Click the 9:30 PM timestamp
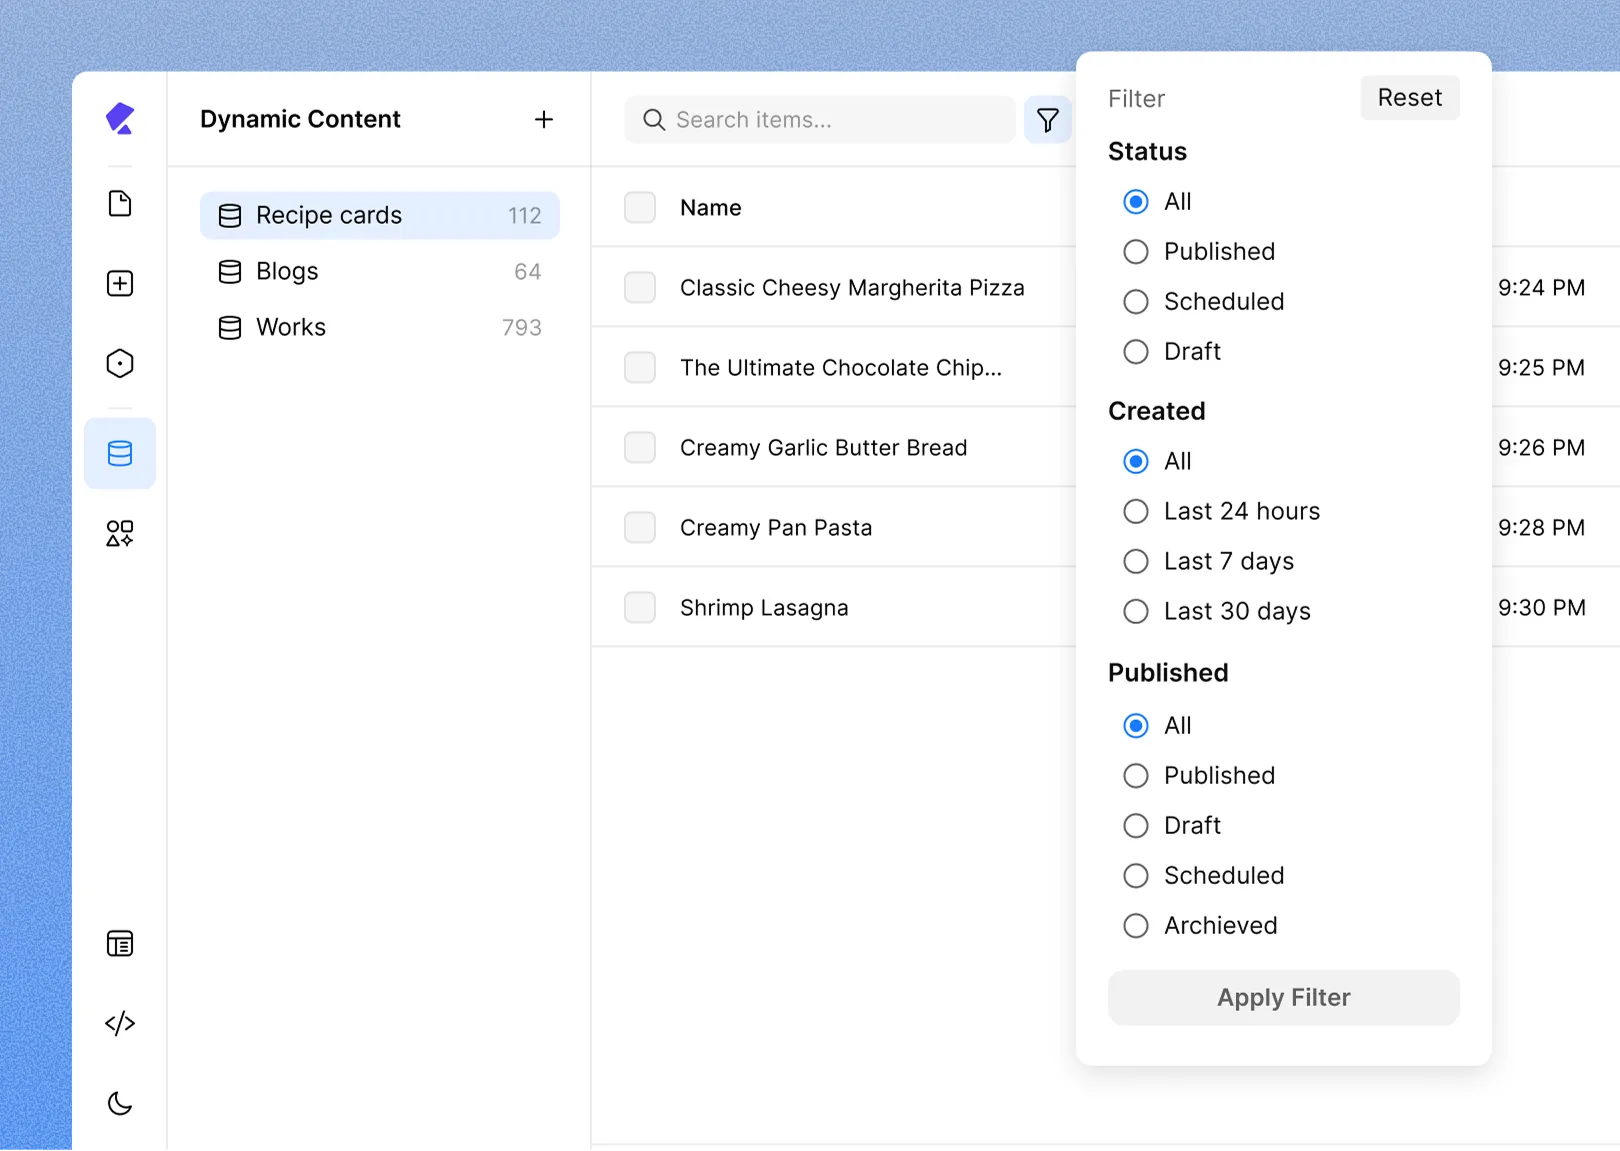The image size is (1620, 1151). coord(1542,608)
